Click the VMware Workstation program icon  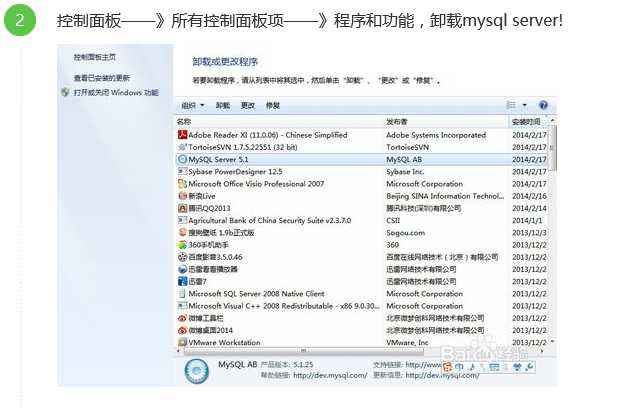(x=183, y=343)
